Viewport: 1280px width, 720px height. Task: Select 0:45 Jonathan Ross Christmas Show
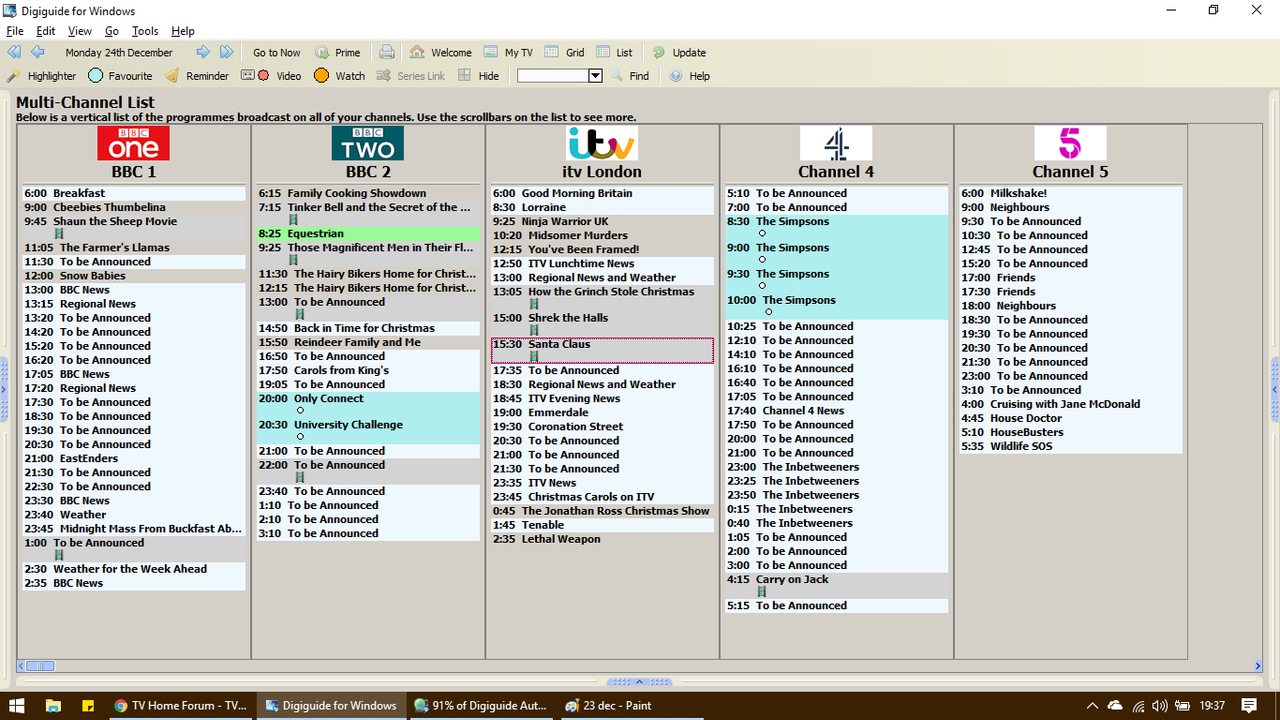coord(603,510)
